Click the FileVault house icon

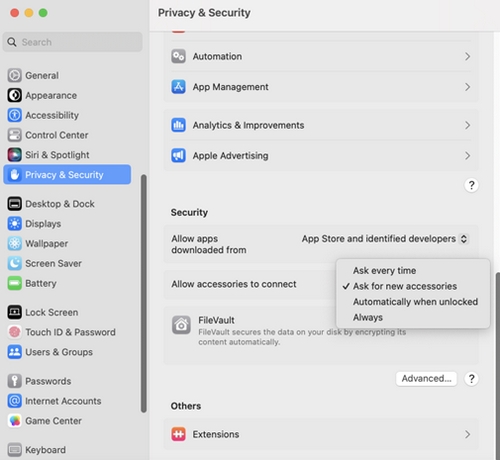click(x=181, y=325)
